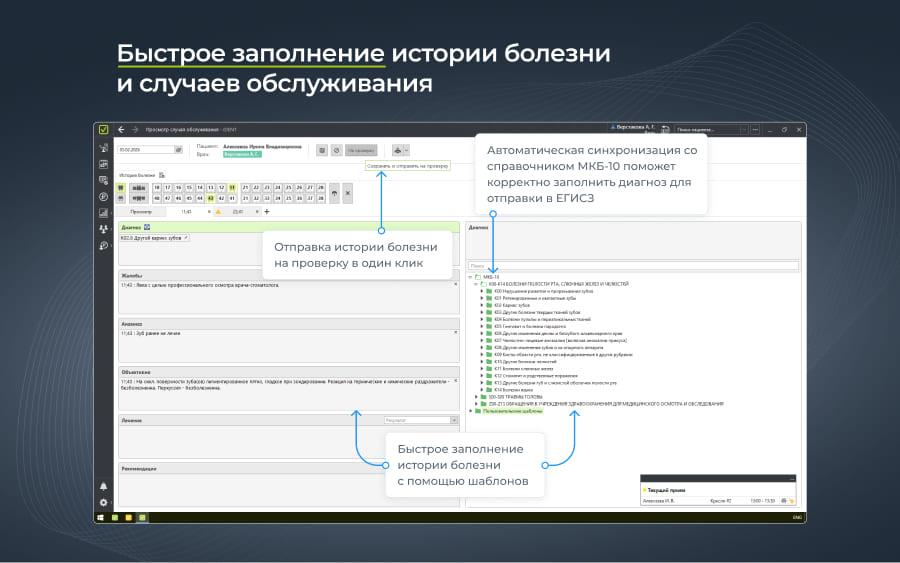Image resolution: width=900 pixels, height=563 pixels.
Task: Collapse the K00-K14 diseases of oral cavity node
Action: [475, 284]
